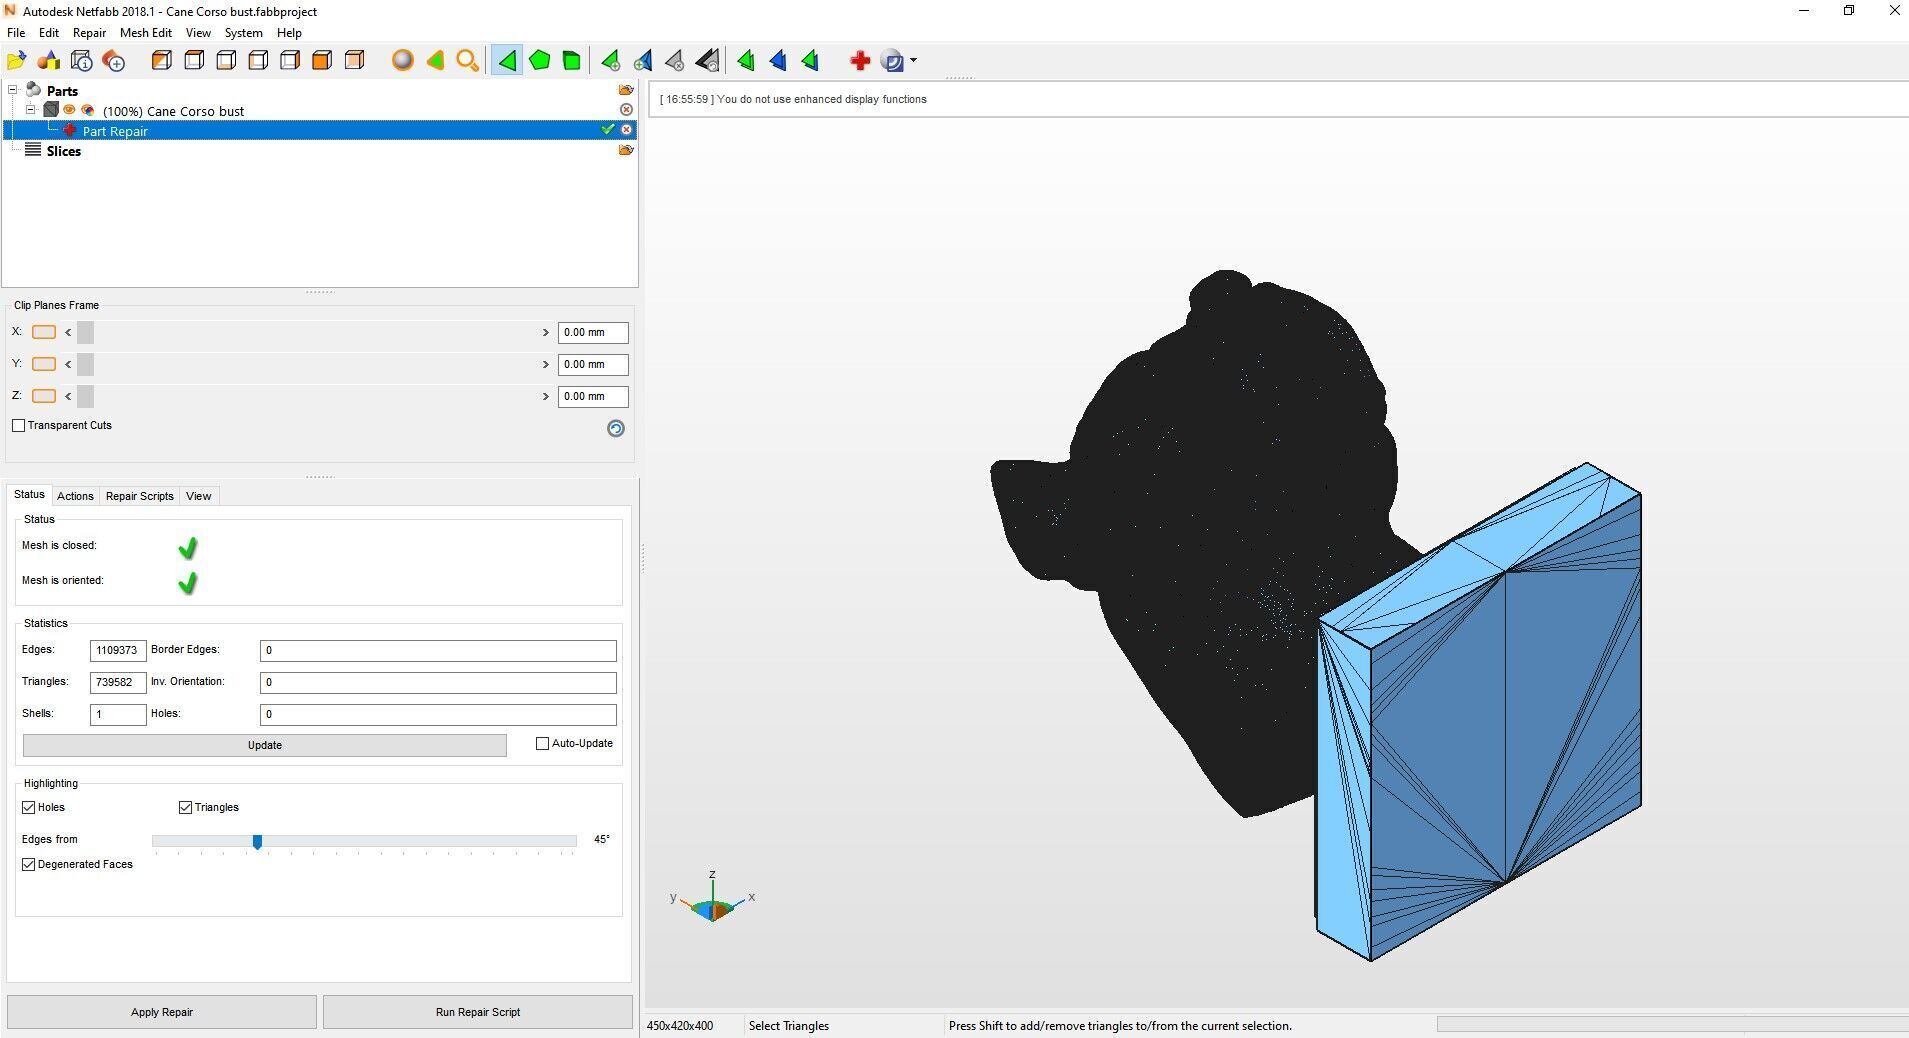
Task: Open the System menu
Action: point(243,33)
